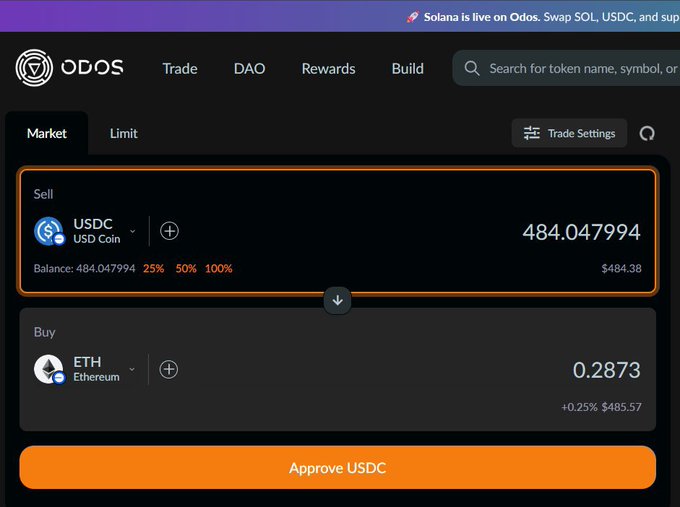The width and height of the screenshot is (680, 507).
Task: Expand the USDC sell token dropdown
Action: (133, 231)
